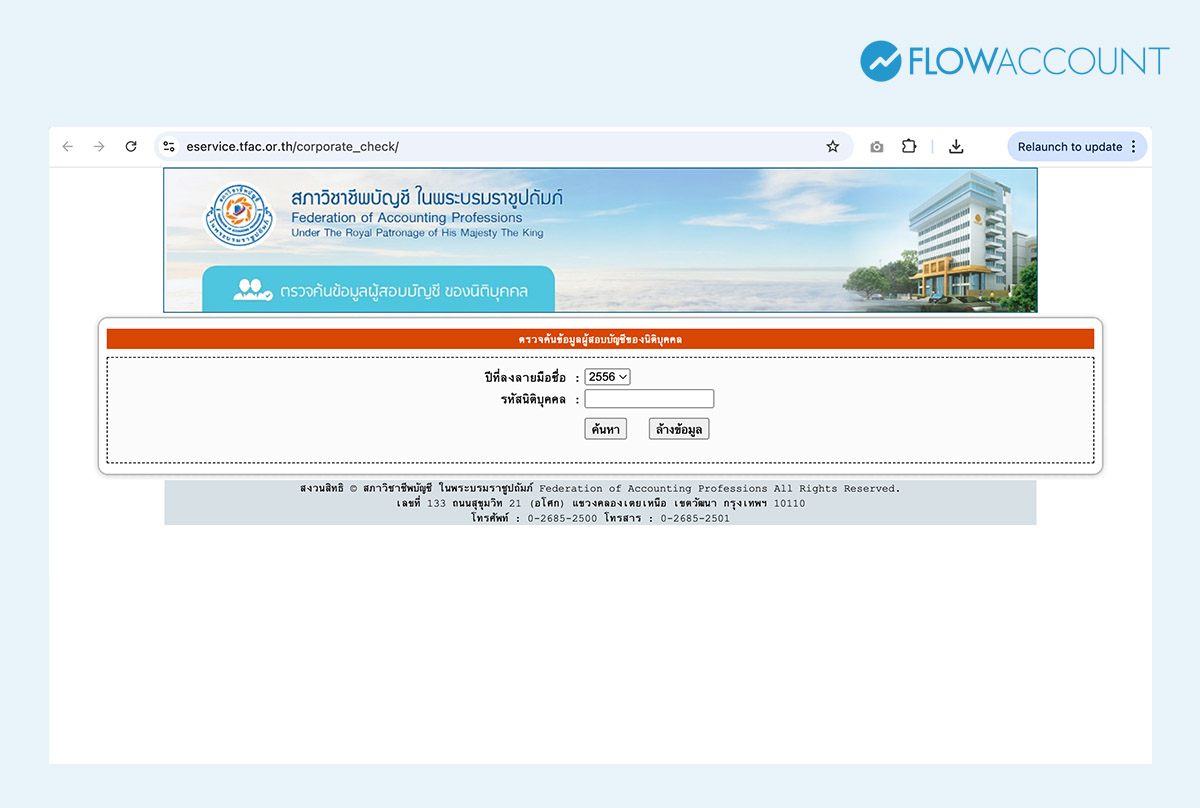Expand the signing year dropdown showing 2556

click(x=607, y=377)
